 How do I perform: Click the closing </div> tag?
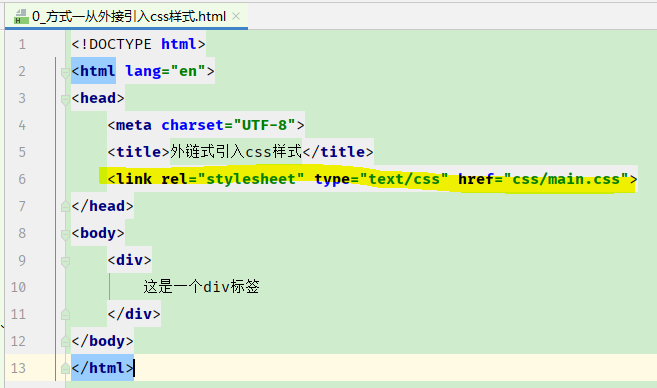[134, 314]
